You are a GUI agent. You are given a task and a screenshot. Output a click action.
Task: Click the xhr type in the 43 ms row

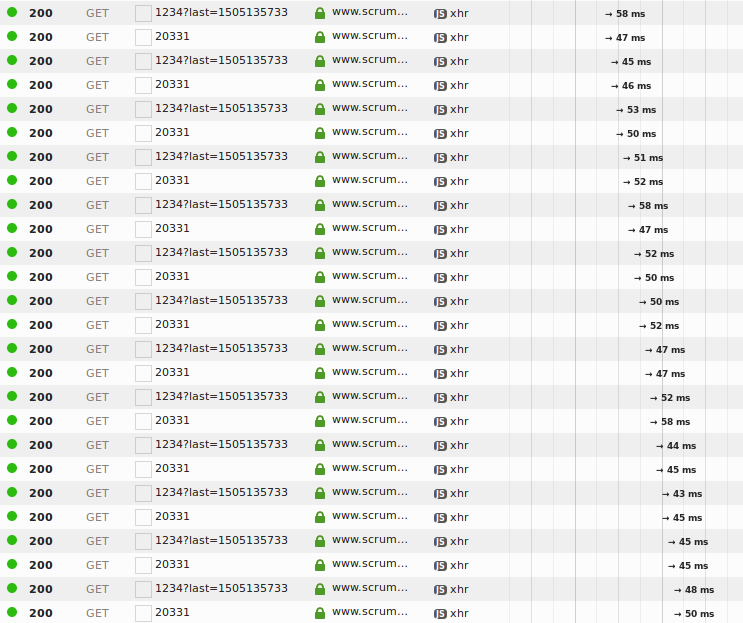(459, 494)
